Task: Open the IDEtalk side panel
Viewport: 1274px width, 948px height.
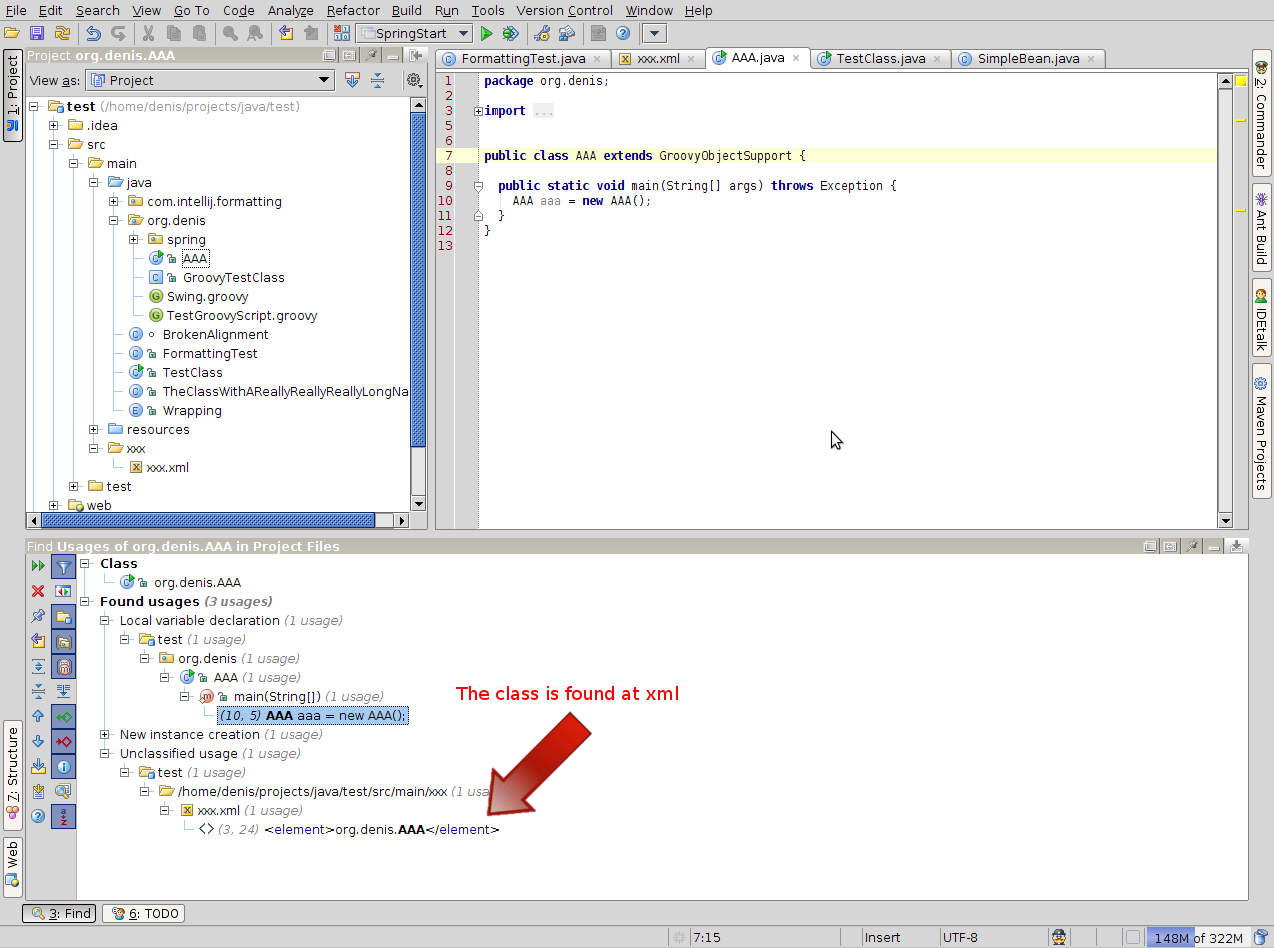Action: coord(1261,317)
